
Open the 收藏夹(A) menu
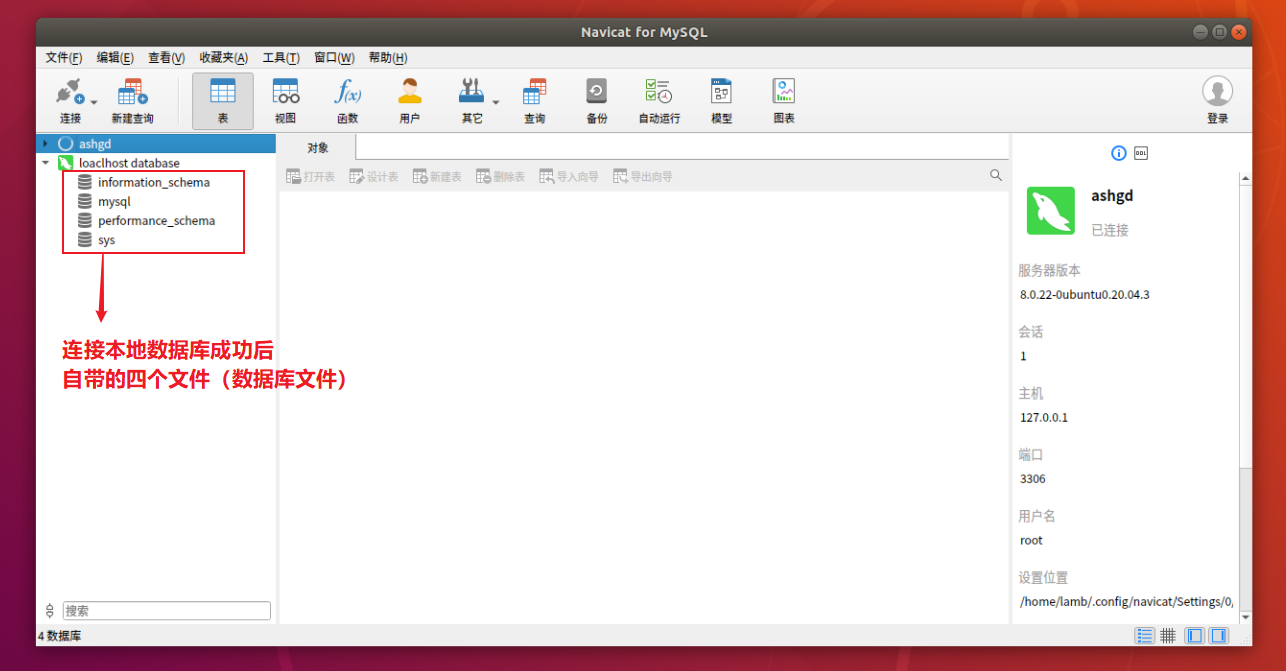(224, 58)
